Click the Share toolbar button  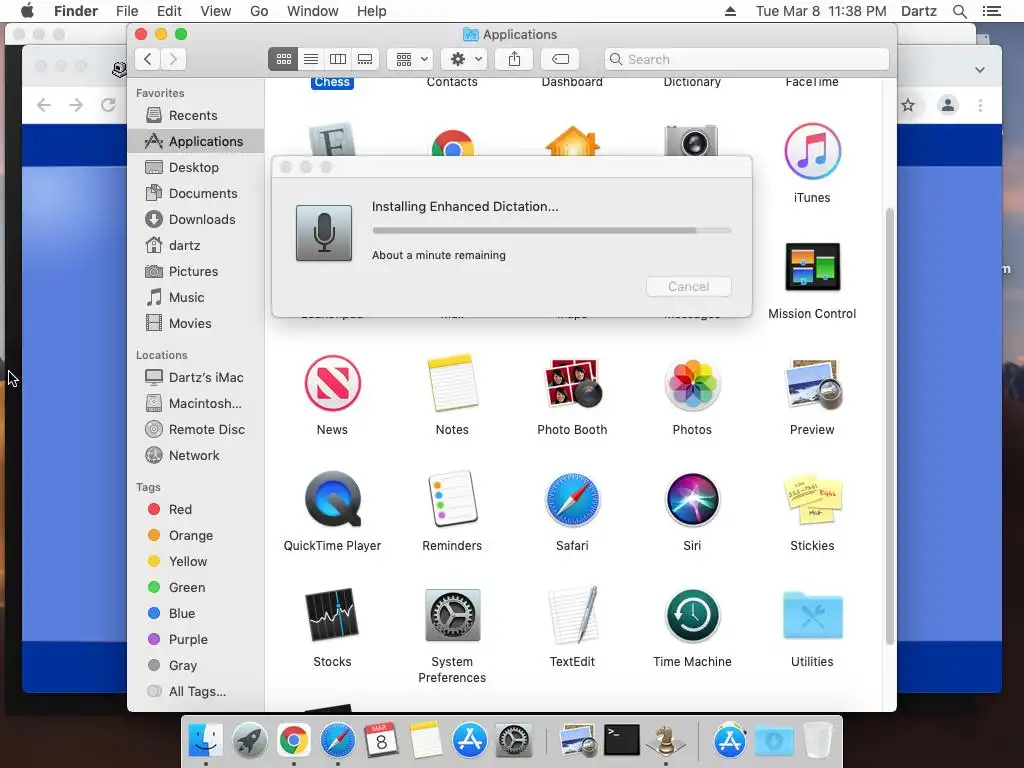tap(515, 59)
